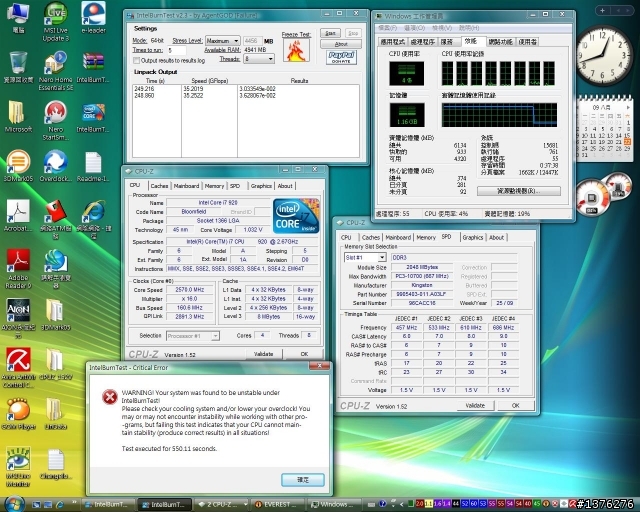Show hidden system tray icons arrow
Image resolution: width=640 pixels, height=512 pixels.
pos(401,504)
